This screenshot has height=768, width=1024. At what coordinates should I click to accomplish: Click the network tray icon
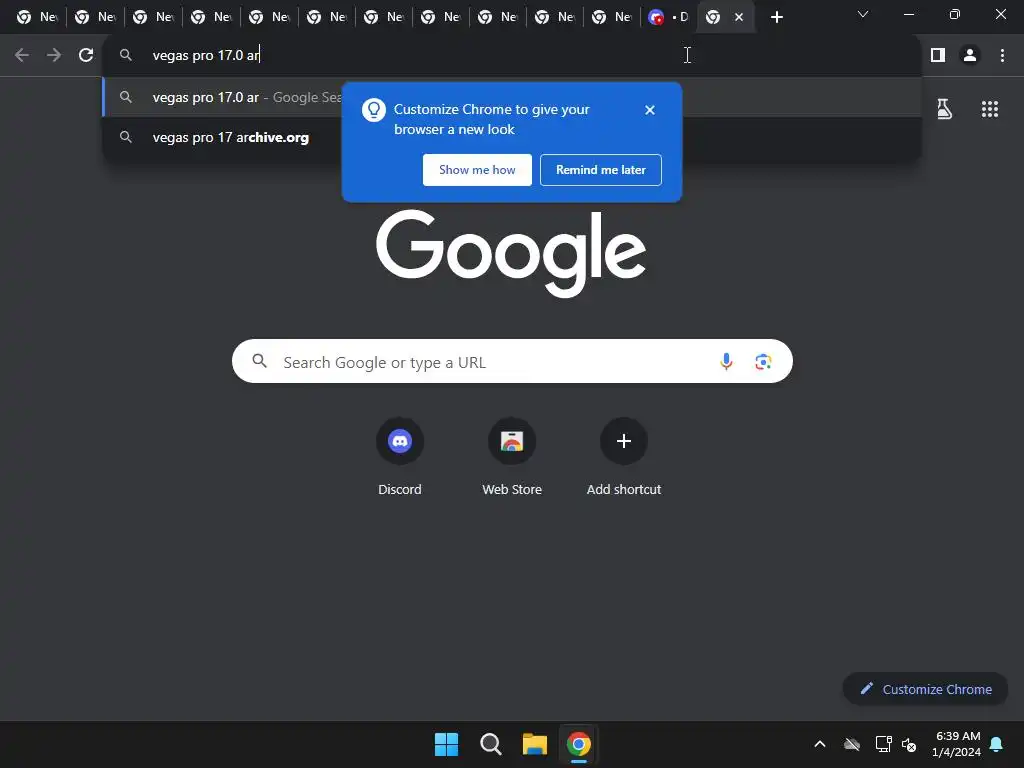[x=883, y=744]
